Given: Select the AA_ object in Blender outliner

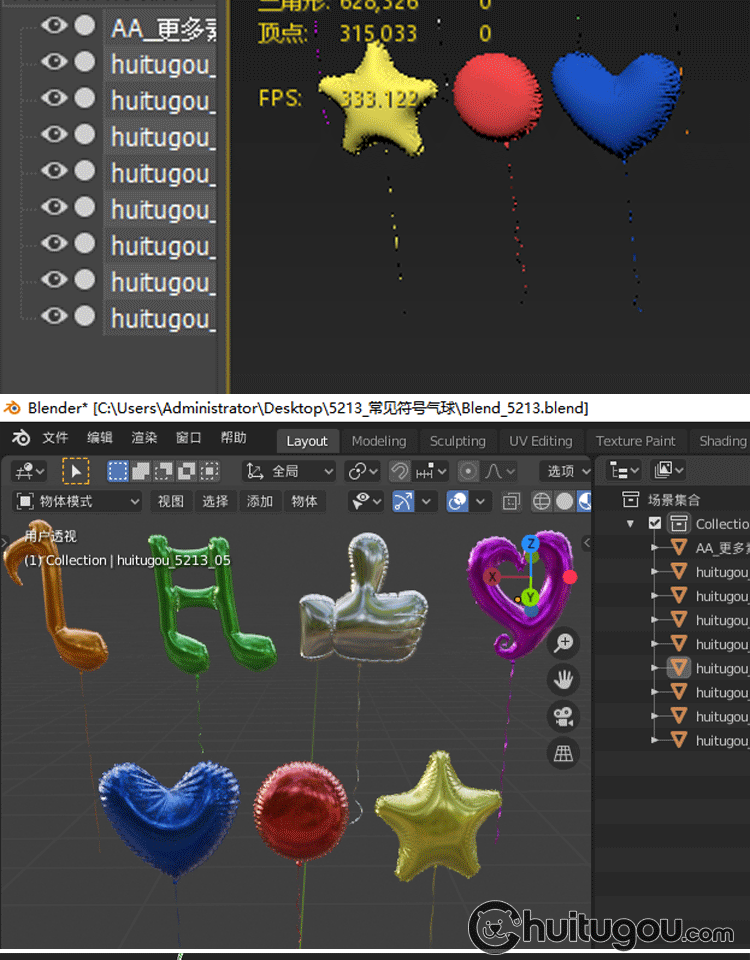Looking at the screenshot, I should tap(720, 547).
